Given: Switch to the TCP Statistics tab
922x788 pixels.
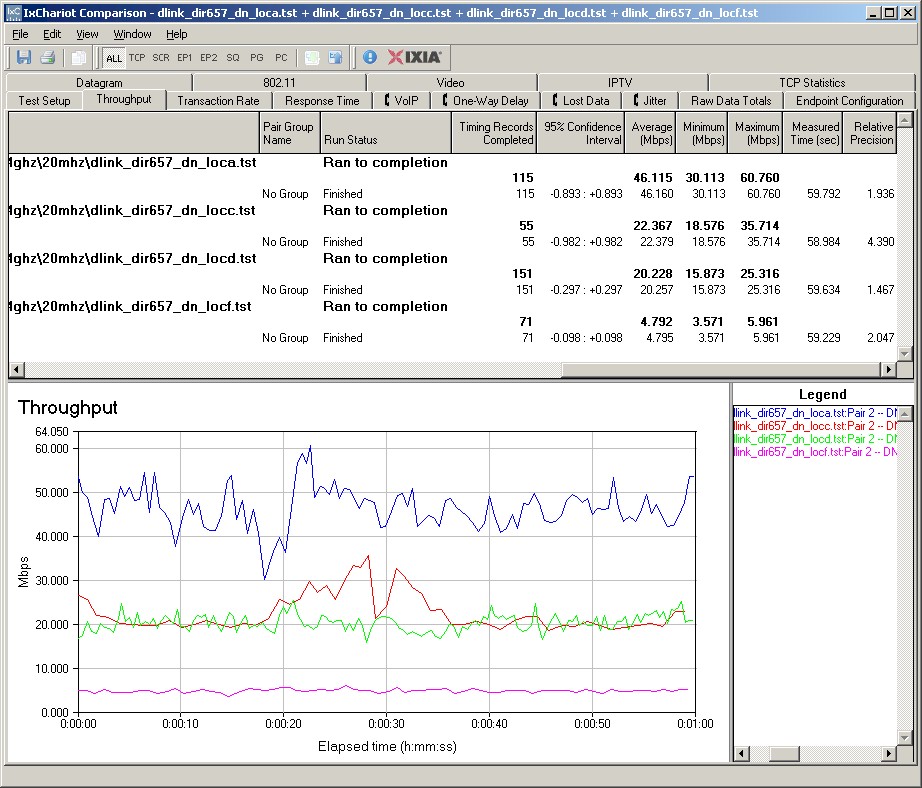Looking at the screenshot, I should (812, 82).
